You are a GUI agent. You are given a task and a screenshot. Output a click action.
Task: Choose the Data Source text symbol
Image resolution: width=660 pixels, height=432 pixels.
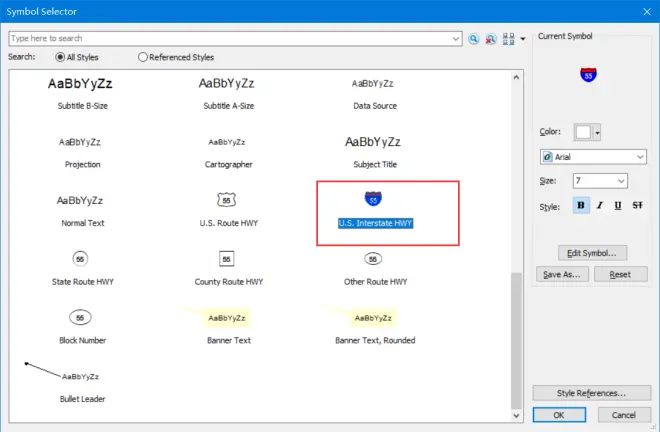point(373,83)
